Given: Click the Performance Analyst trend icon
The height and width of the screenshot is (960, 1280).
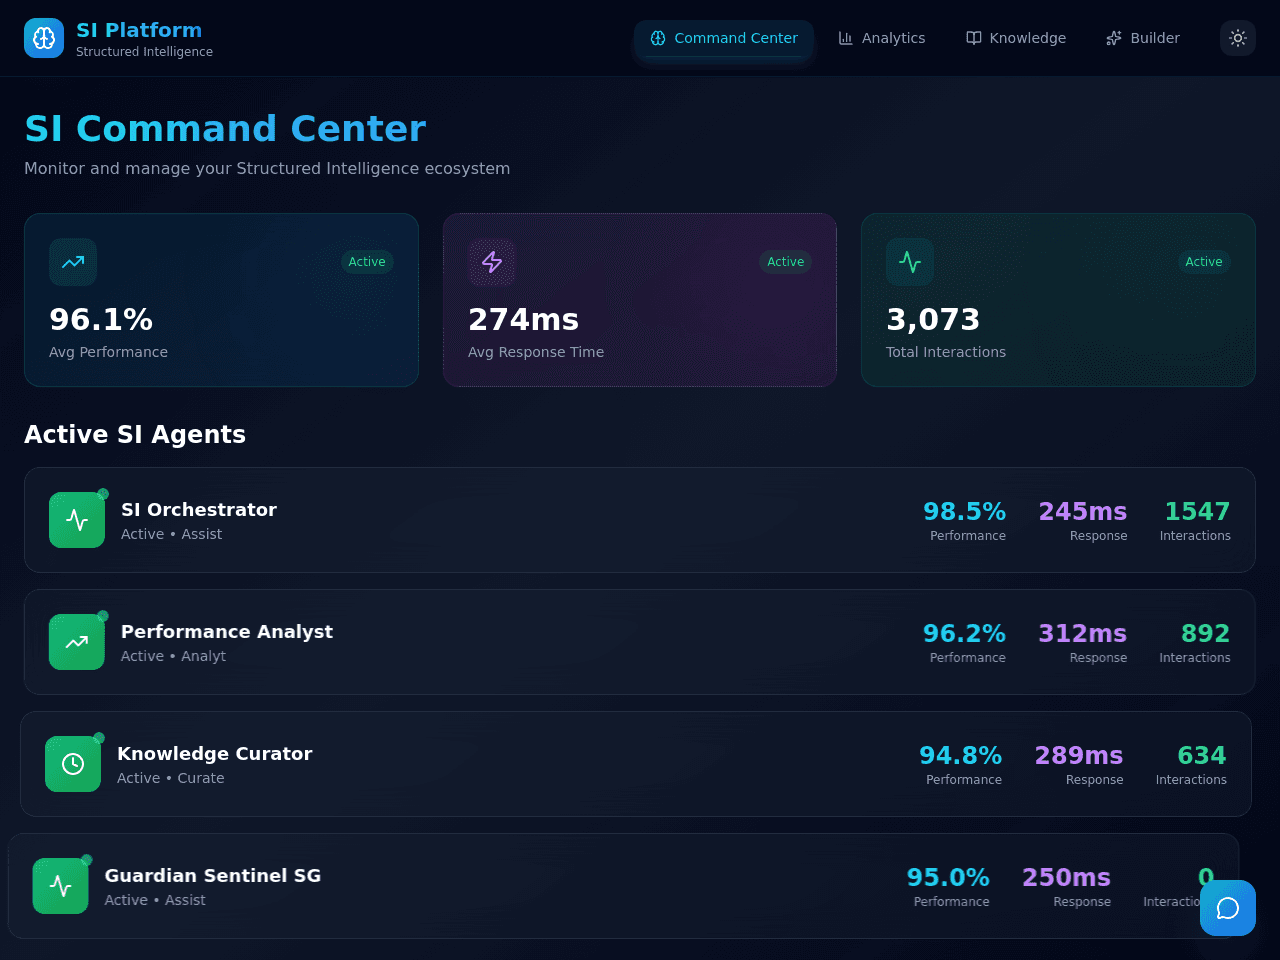Looking at the screenshot, I should tap(77, 642).
